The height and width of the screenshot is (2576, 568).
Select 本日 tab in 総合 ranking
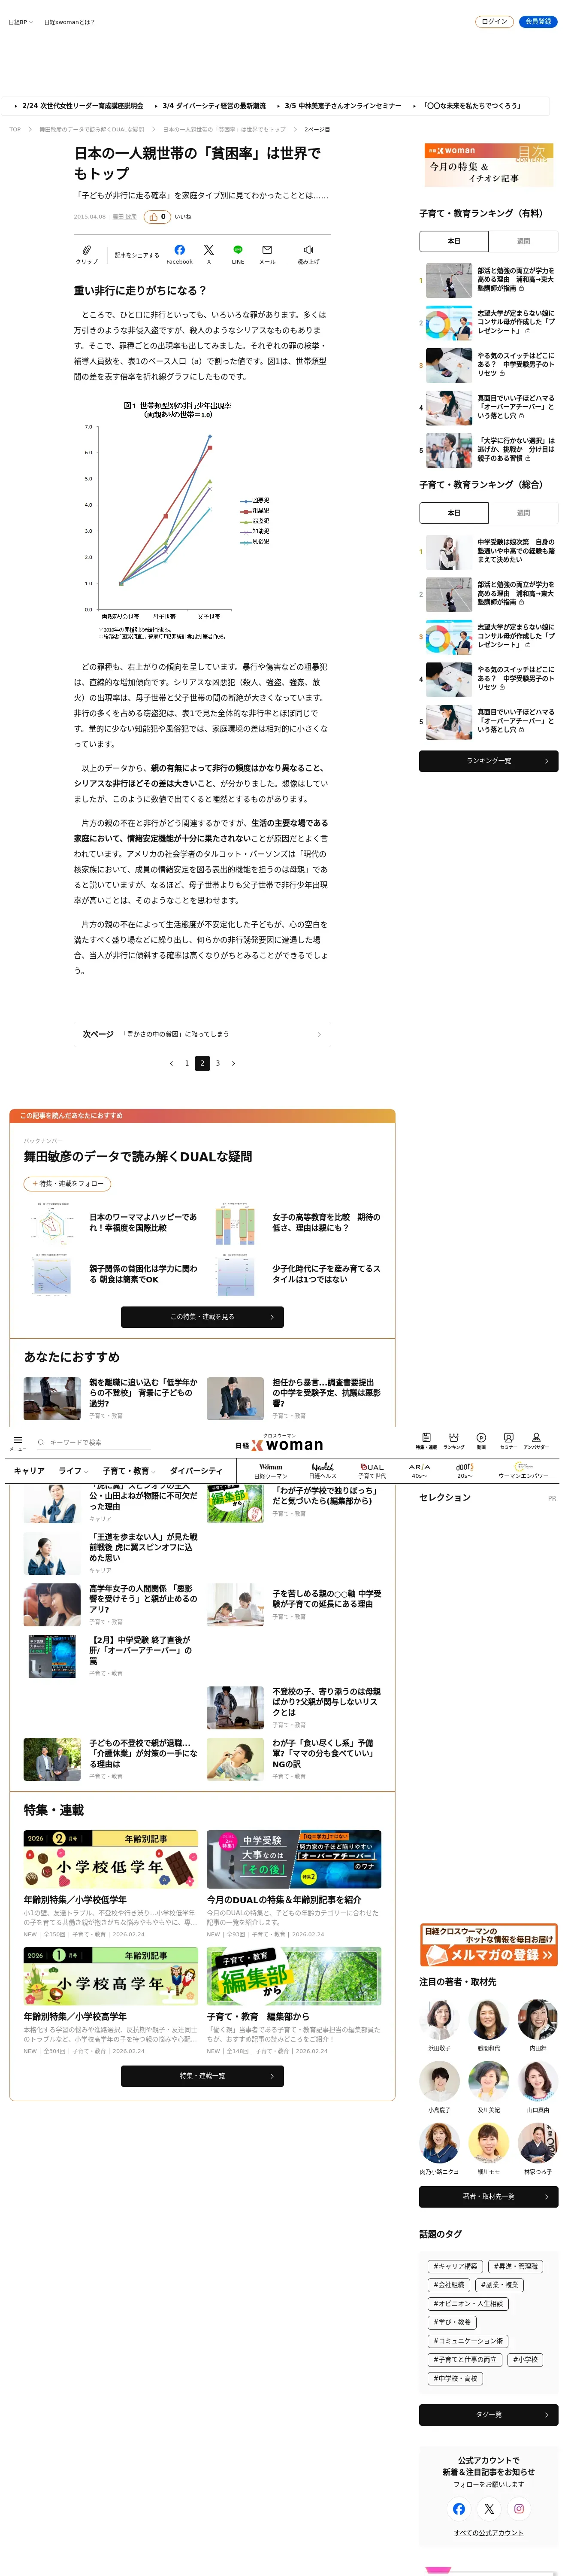(x=454, y=512)
